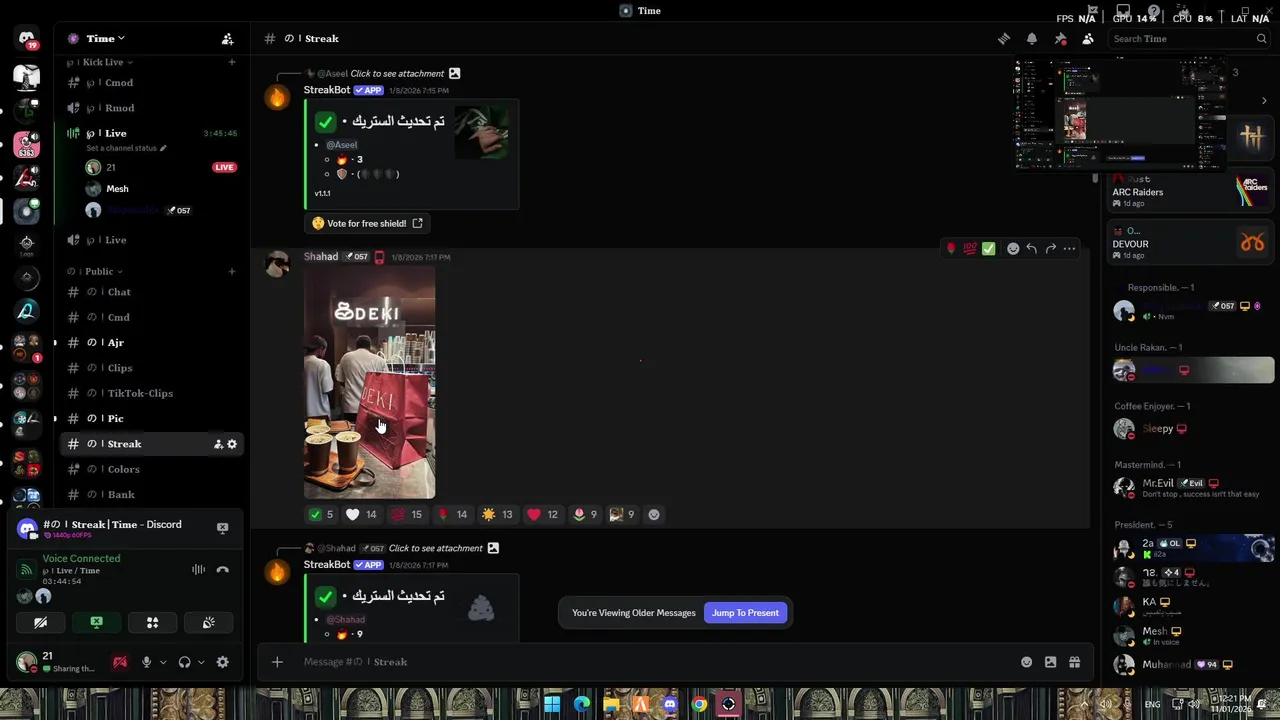
Task: Open User Settings gear
Action: (x=223, y=662)
